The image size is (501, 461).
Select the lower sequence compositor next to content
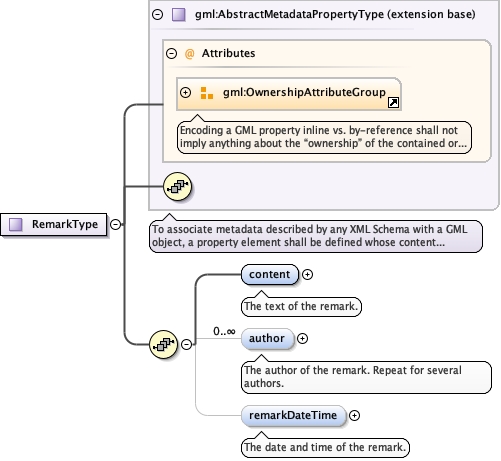click(x=163, y=344)
